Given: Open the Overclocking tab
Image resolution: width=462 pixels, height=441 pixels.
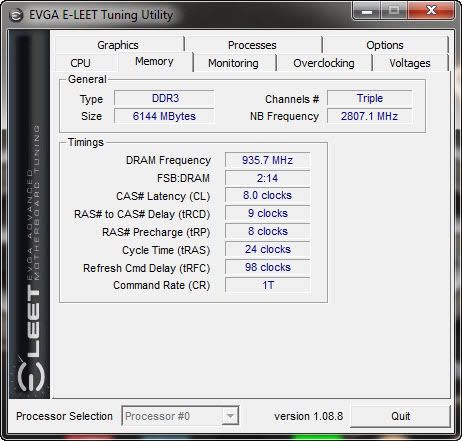Looking at the screenshot, I should pos(324,63).
